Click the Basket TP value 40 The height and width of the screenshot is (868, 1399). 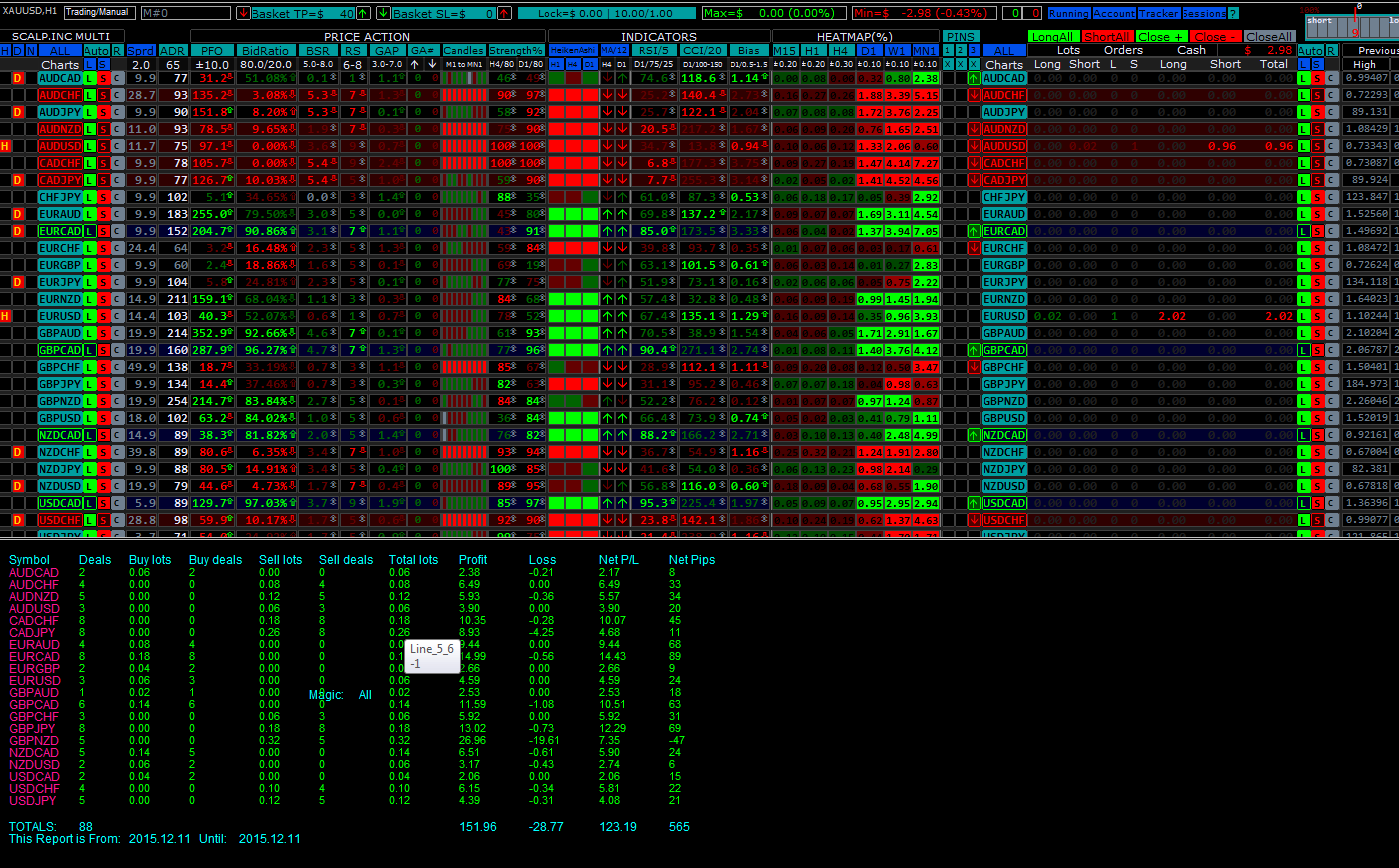coord(346,14)
